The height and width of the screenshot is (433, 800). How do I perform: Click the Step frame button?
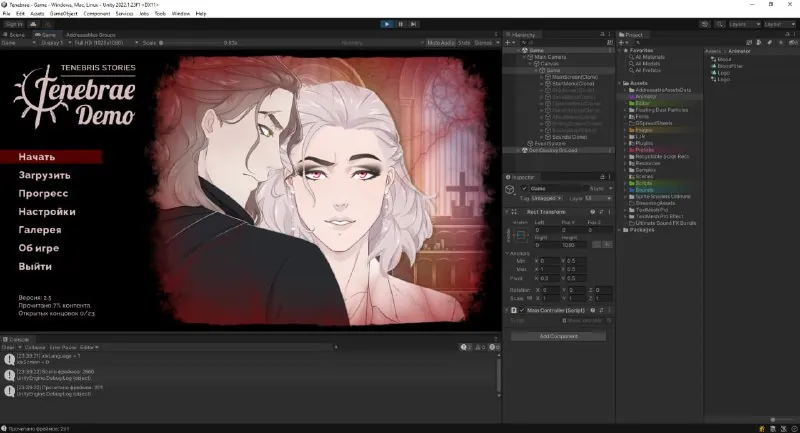(414, 24)
